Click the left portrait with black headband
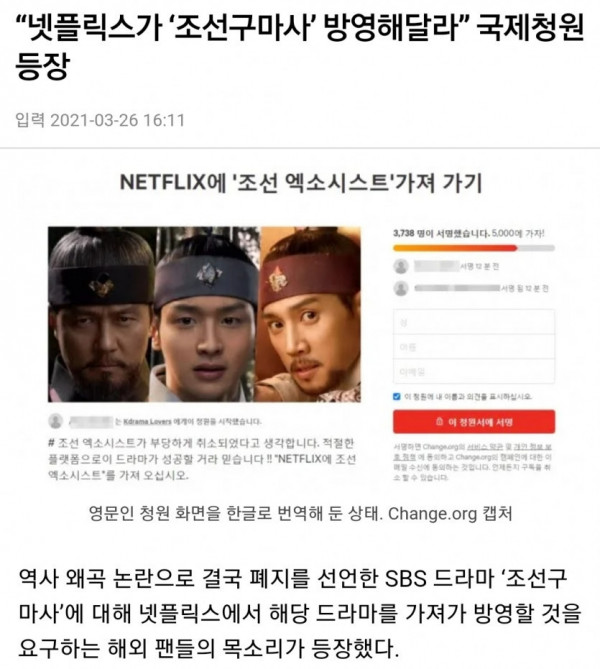 click(x=100, y=314)
